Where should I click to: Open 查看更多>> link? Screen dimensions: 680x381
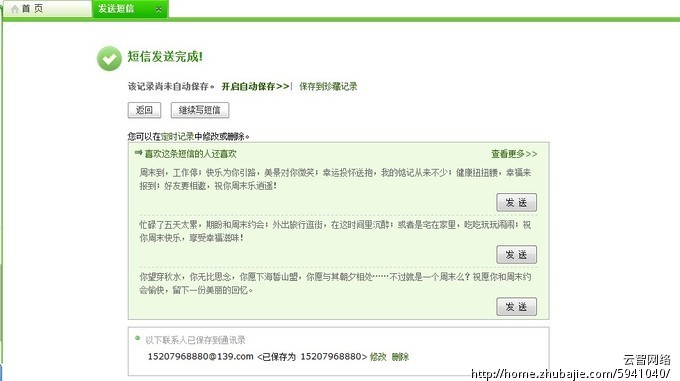[514, 154]
